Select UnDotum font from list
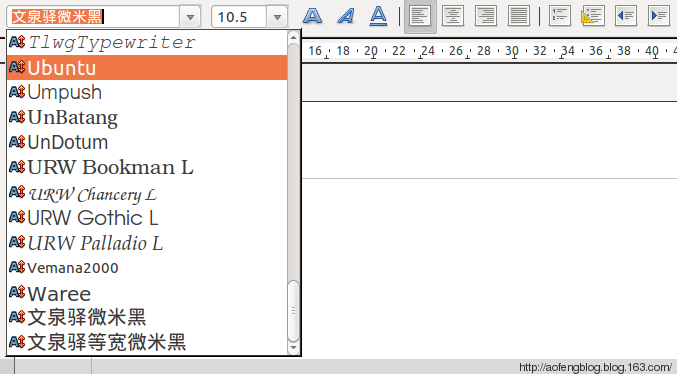The image size is (677, 374). tap(147, 143)
